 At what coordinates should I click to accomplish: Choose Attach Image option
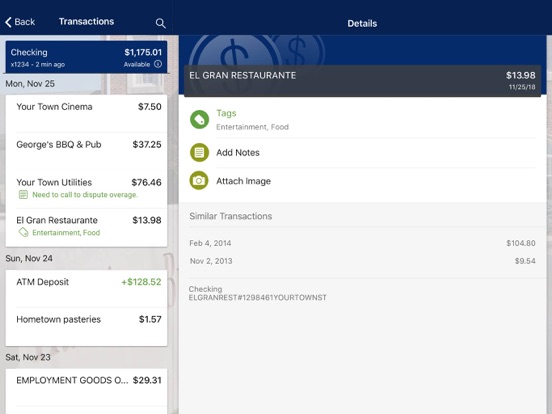(x=243, y=181)
